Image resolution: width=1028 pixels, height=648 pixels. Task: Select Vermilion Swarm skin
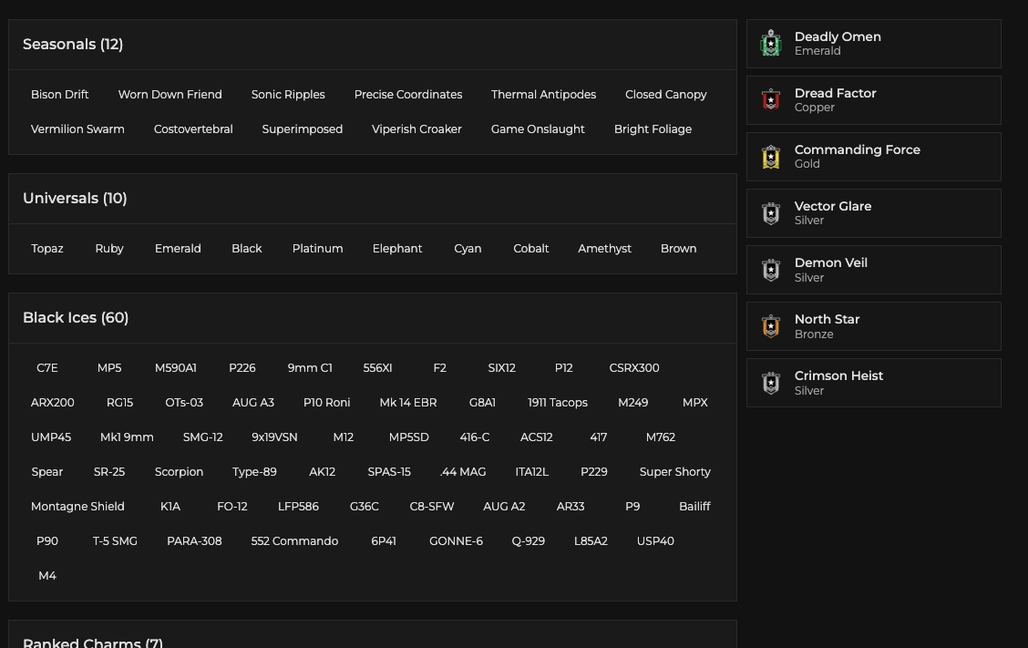click(77, 129)
